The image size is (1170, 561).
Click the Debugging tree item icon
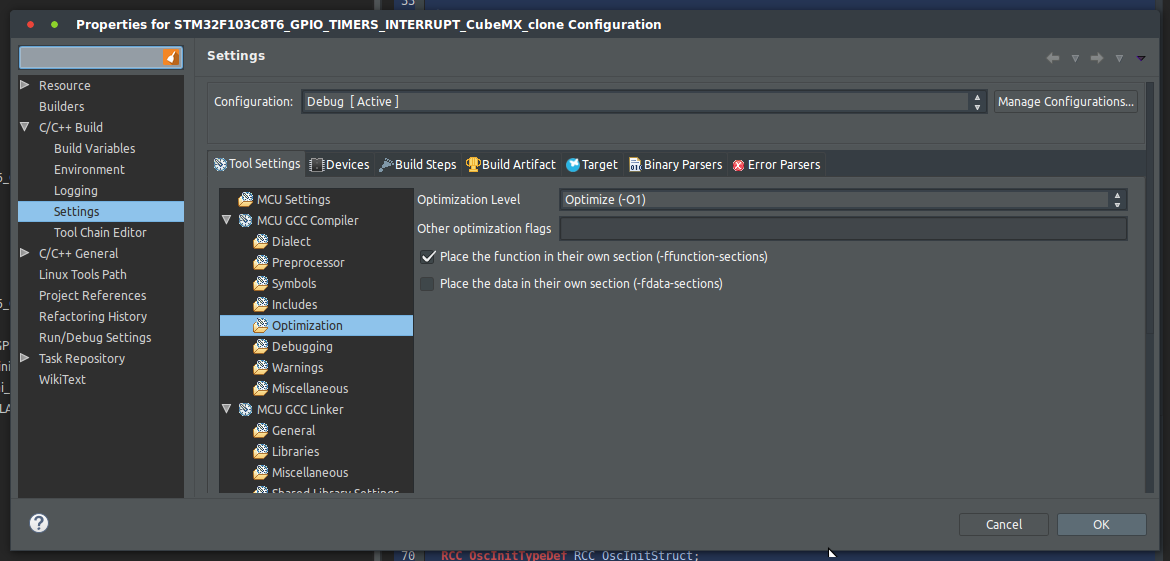click(x=260, y=347)
